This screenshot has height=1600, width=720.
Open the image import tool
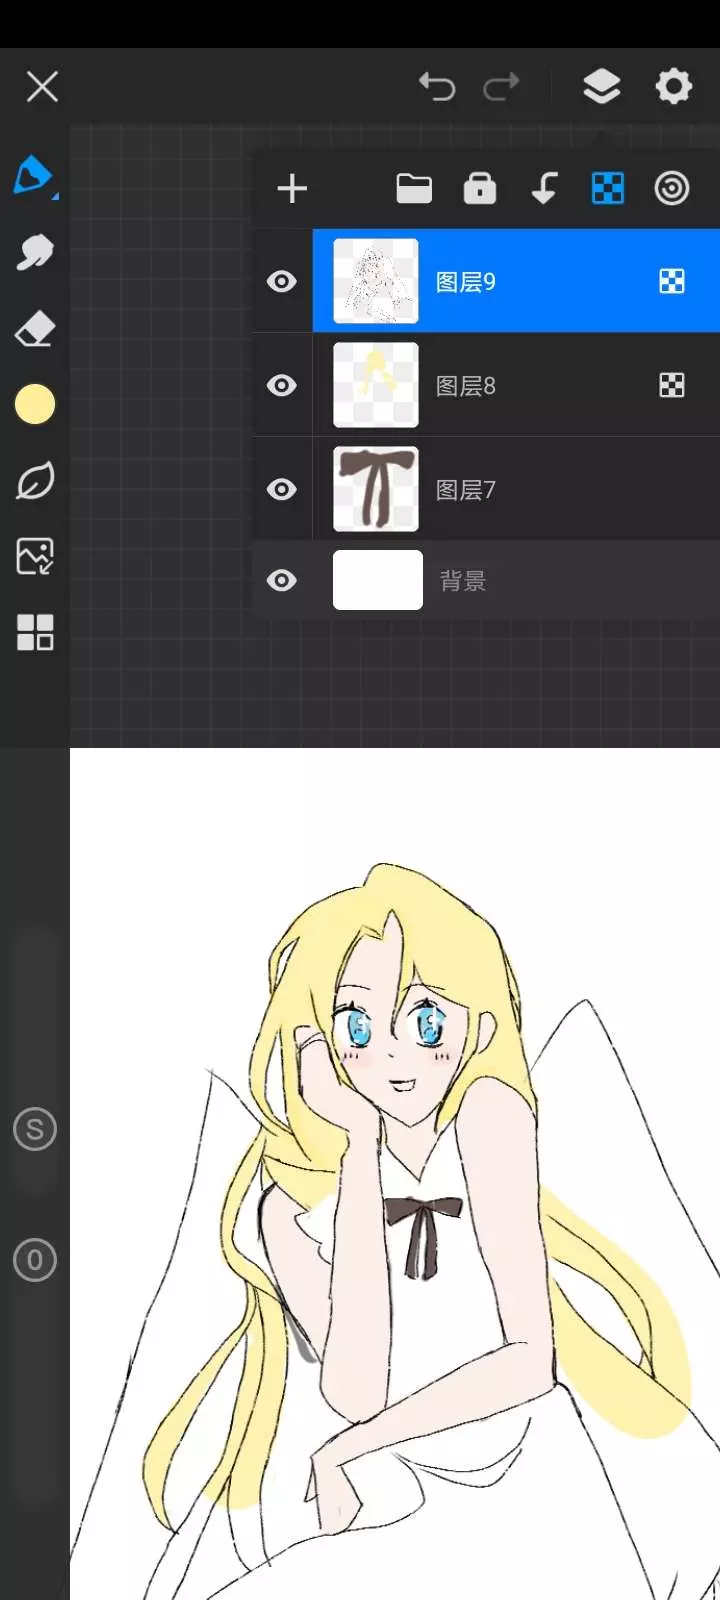[x=35, y=556]
